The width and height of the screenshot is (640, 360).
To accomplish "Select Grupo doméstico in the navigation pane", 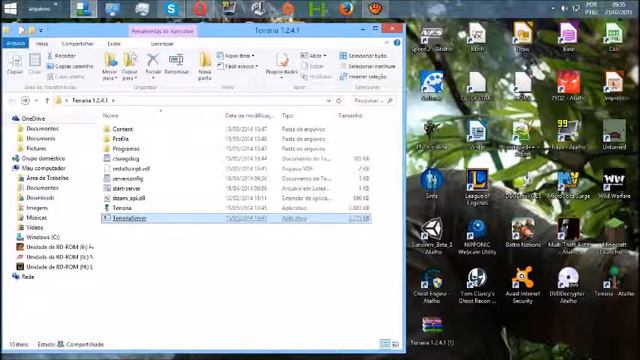I will coord(43,158).
